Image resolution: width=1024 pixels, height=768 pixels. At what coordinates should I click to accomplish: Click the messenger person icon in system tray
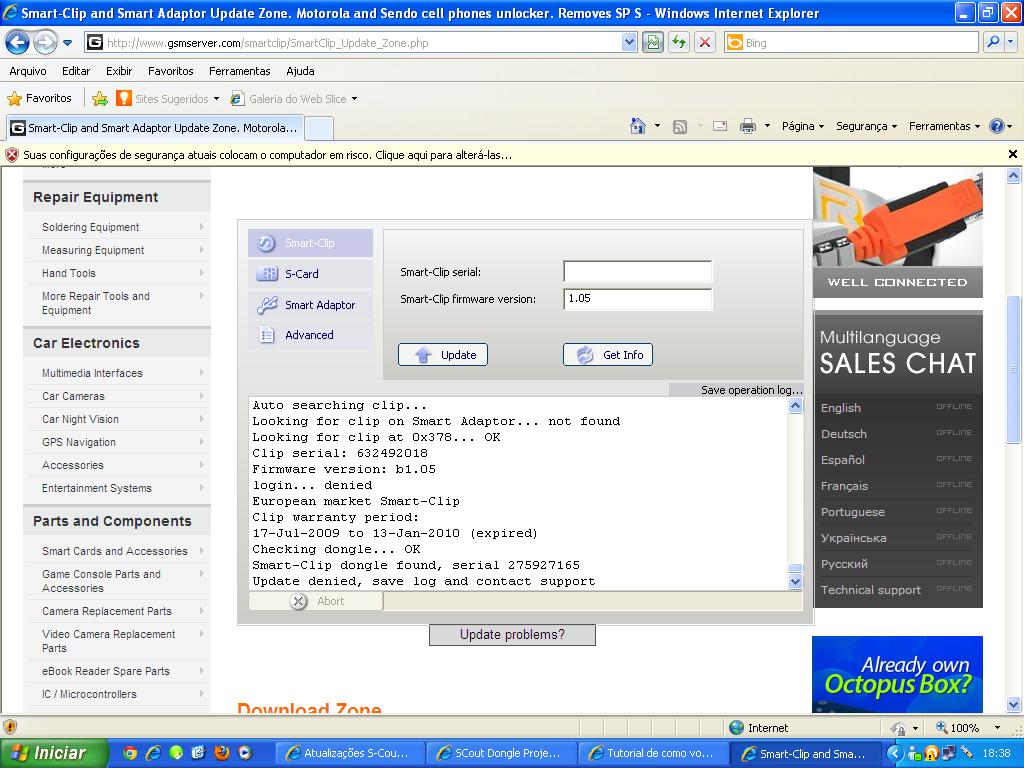915,754
